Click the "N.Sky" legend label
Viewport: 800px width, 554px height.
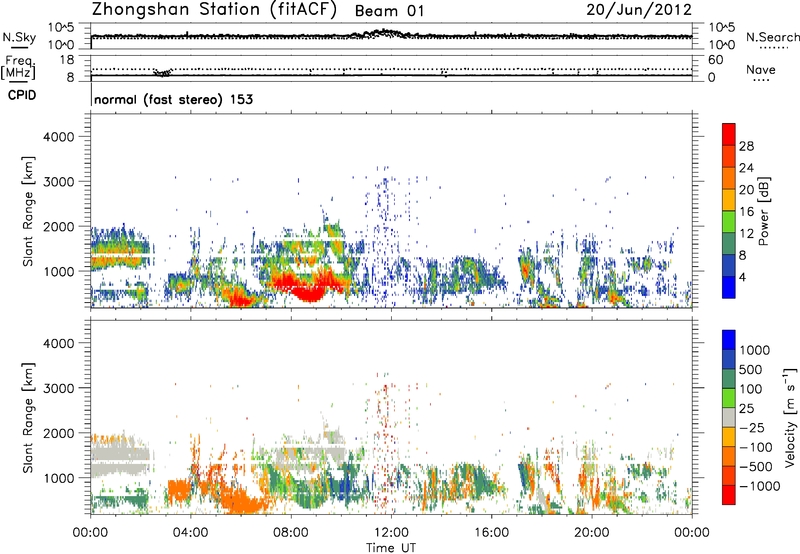point(19,37)
